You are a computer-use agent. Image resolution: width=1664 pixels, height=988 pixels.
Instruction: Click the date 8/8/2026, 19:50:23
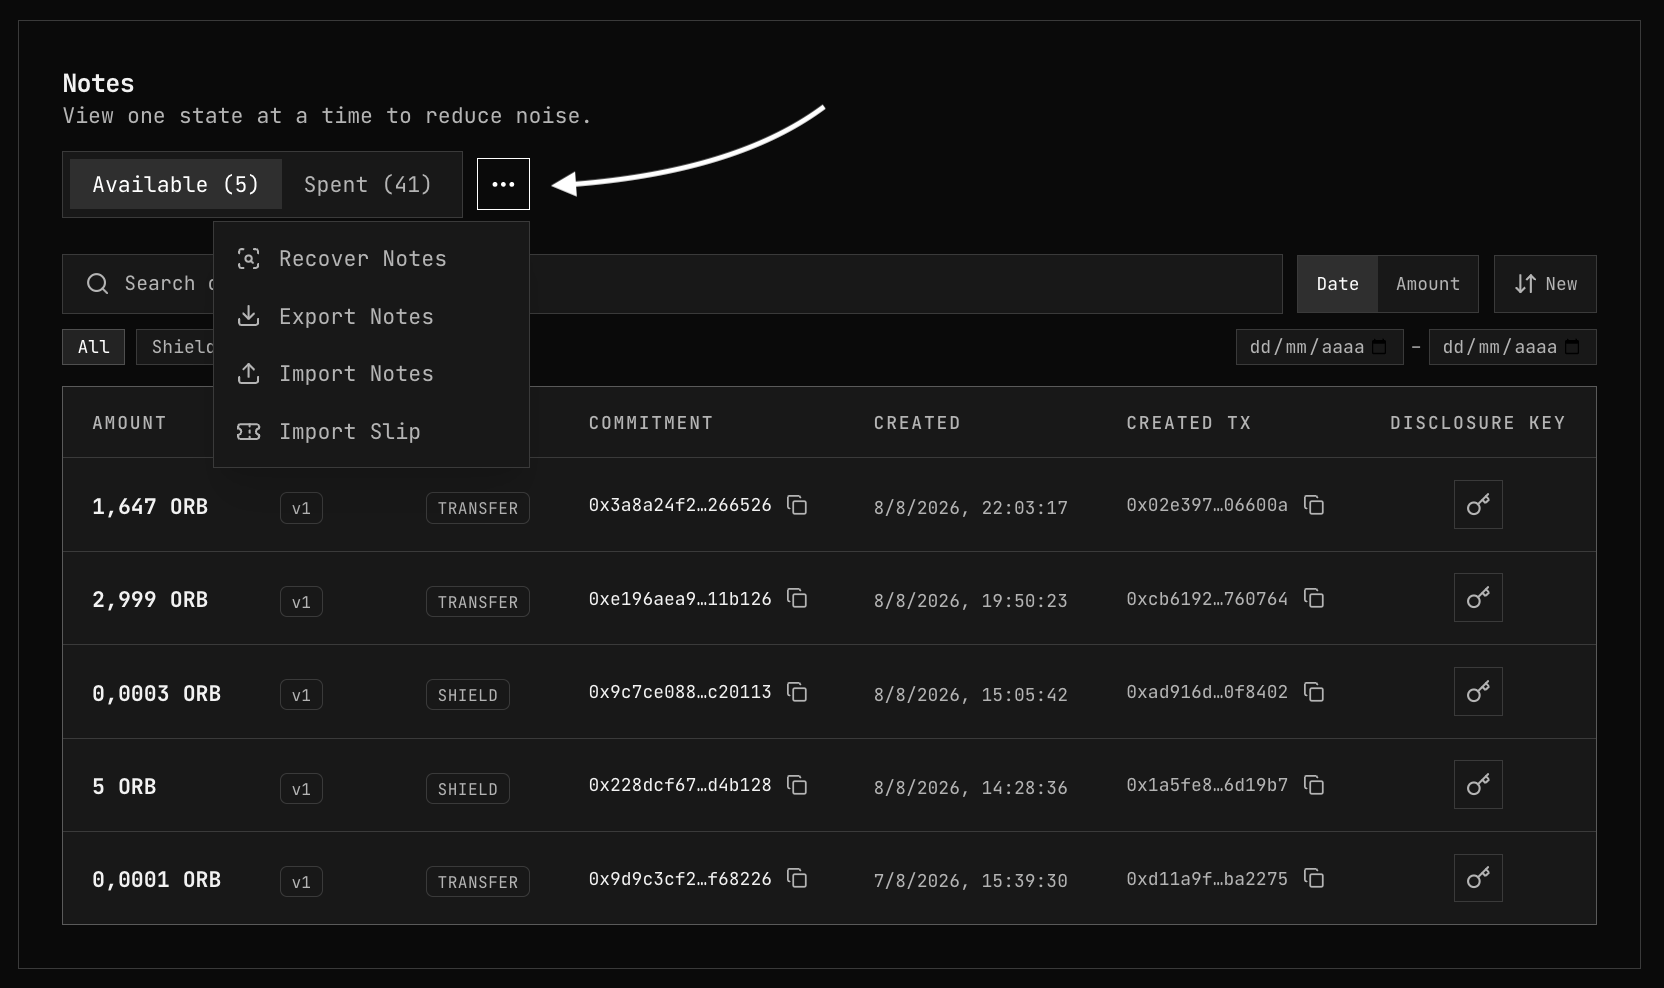pyautogui.click(x=971, y=601)
